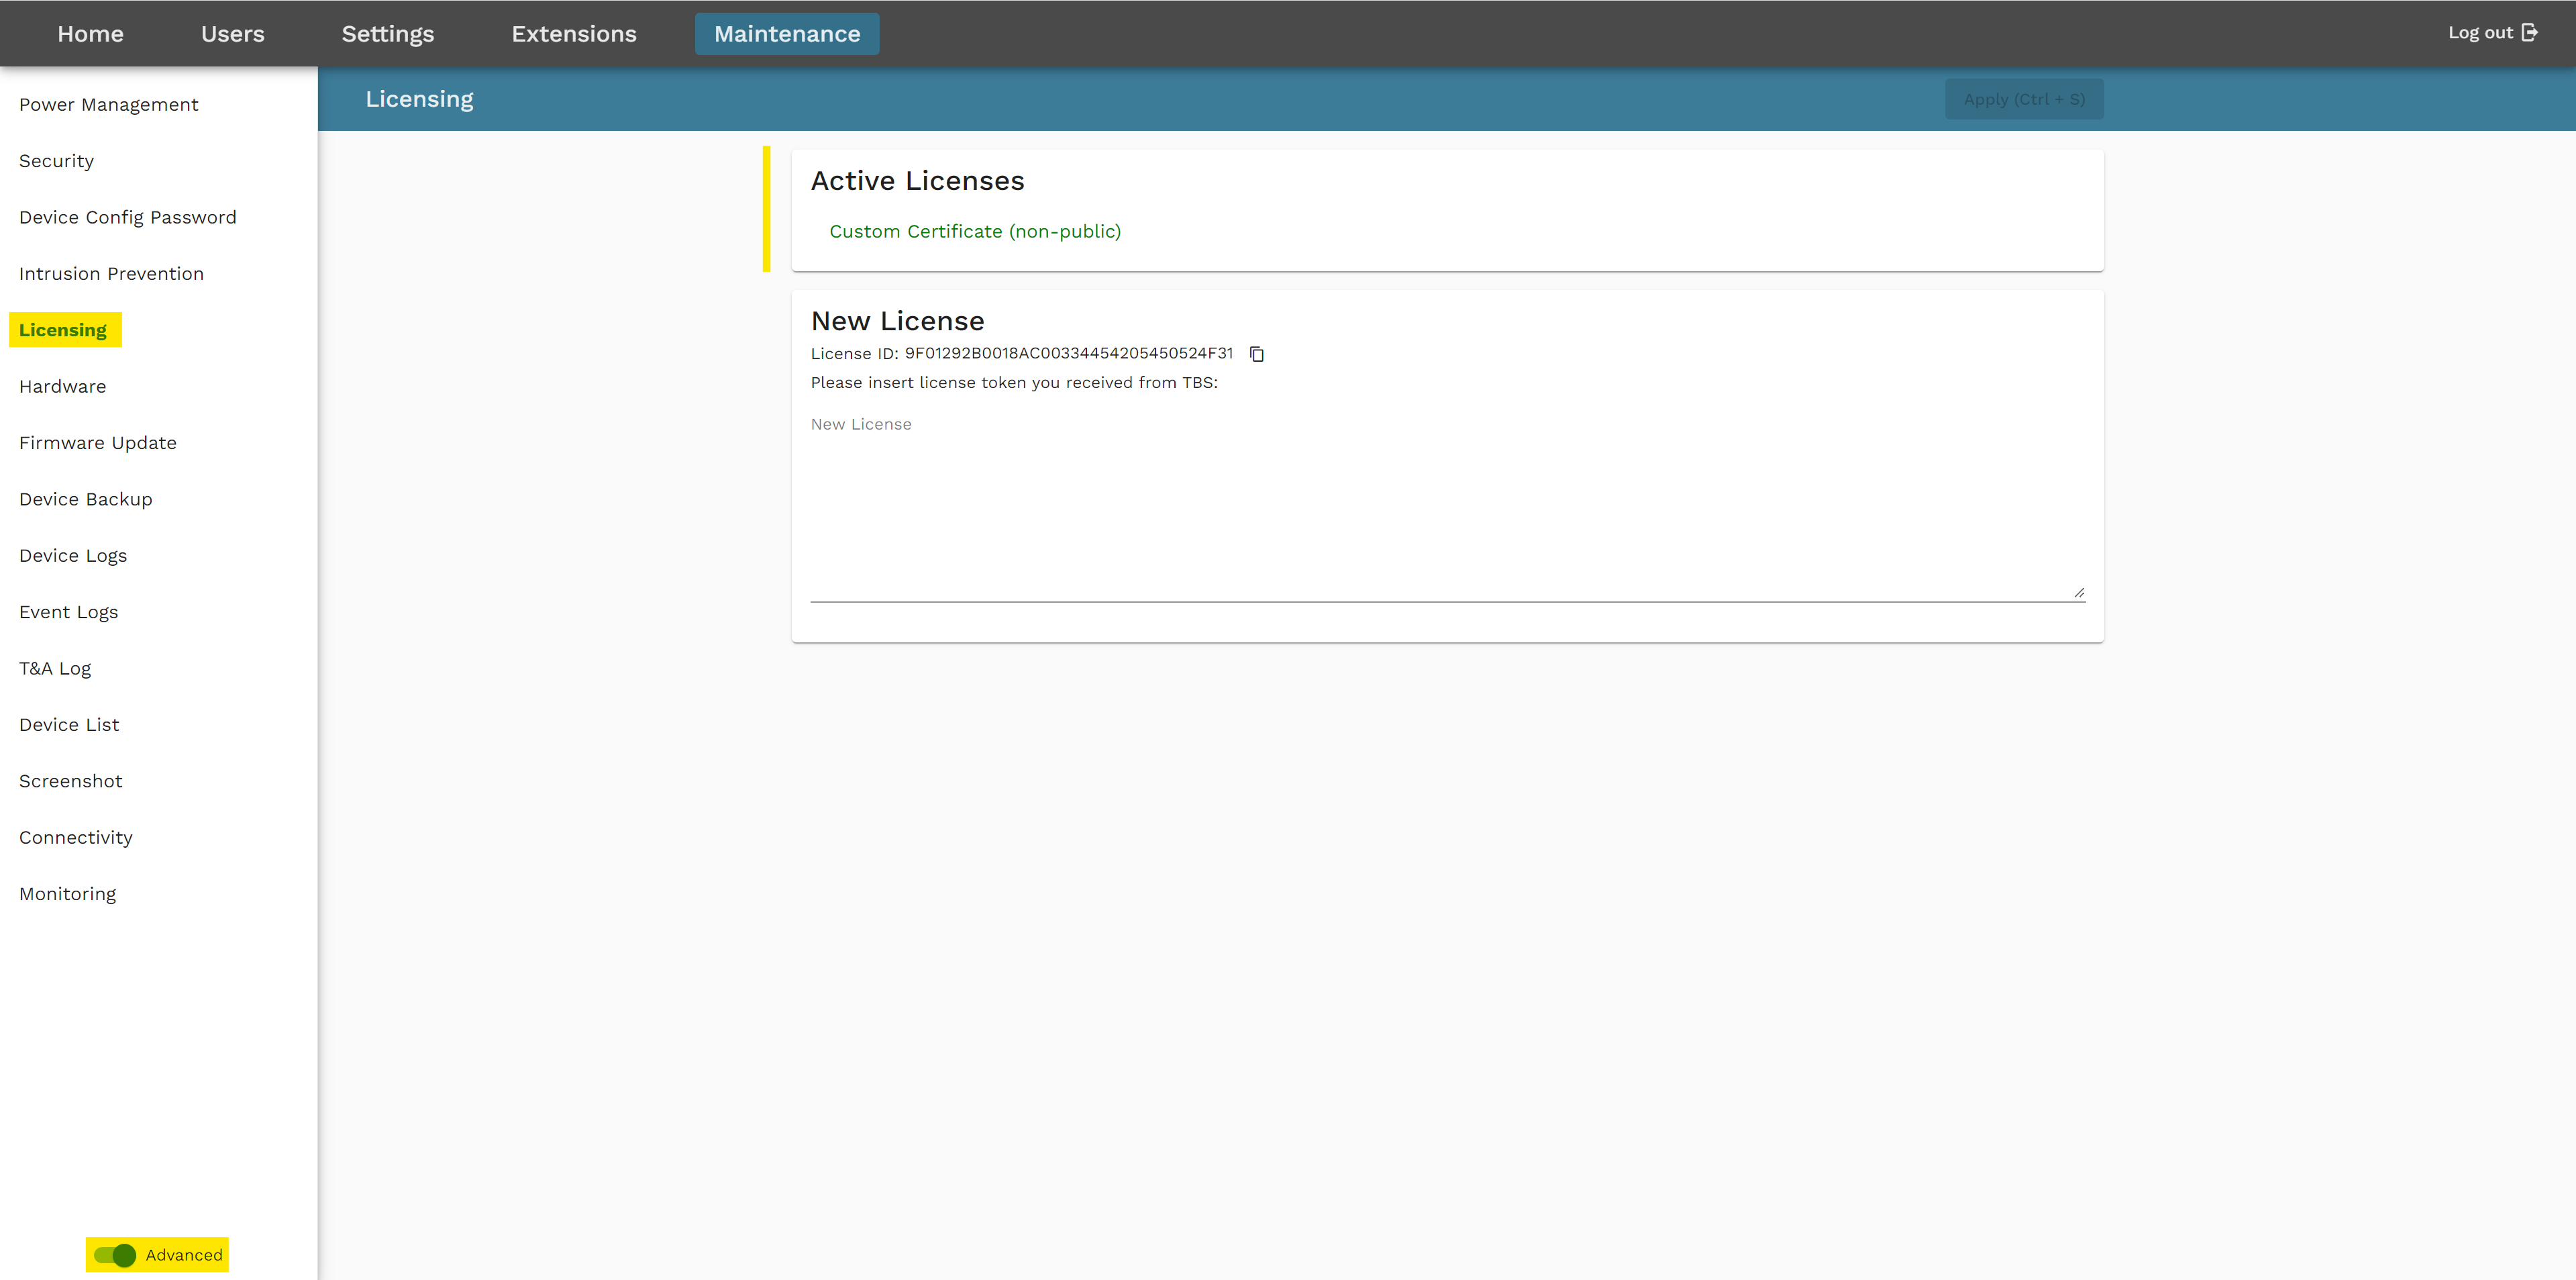Click the New License heading

(x=897, y=321)
